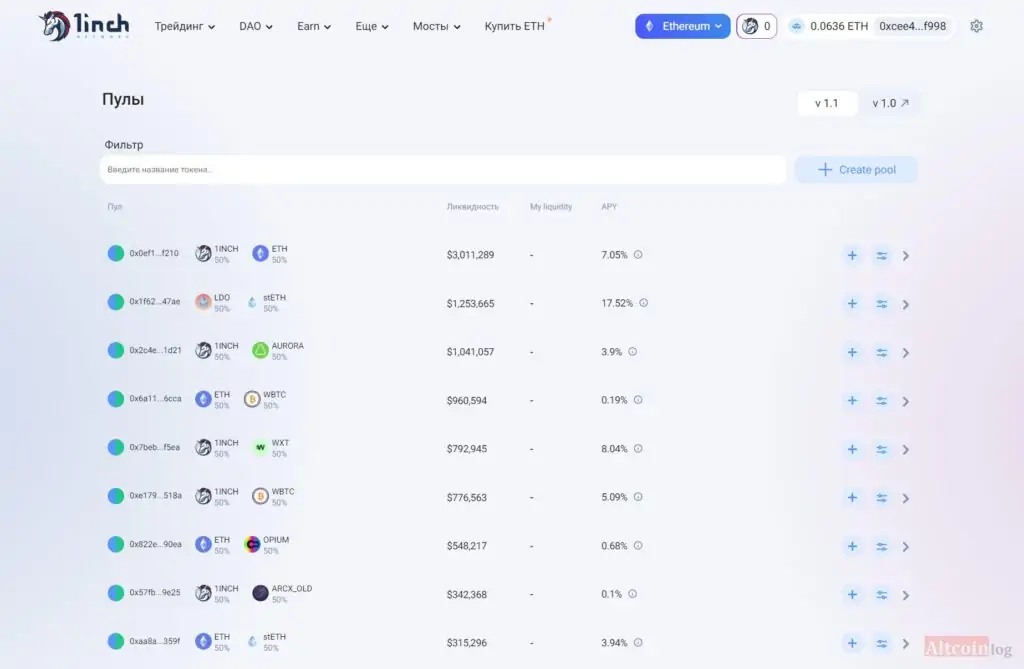Image resolution: width=1024 pixels, height=669 pixels.
Task: Sort by Ликвидность column header
Action: [473, 206]
